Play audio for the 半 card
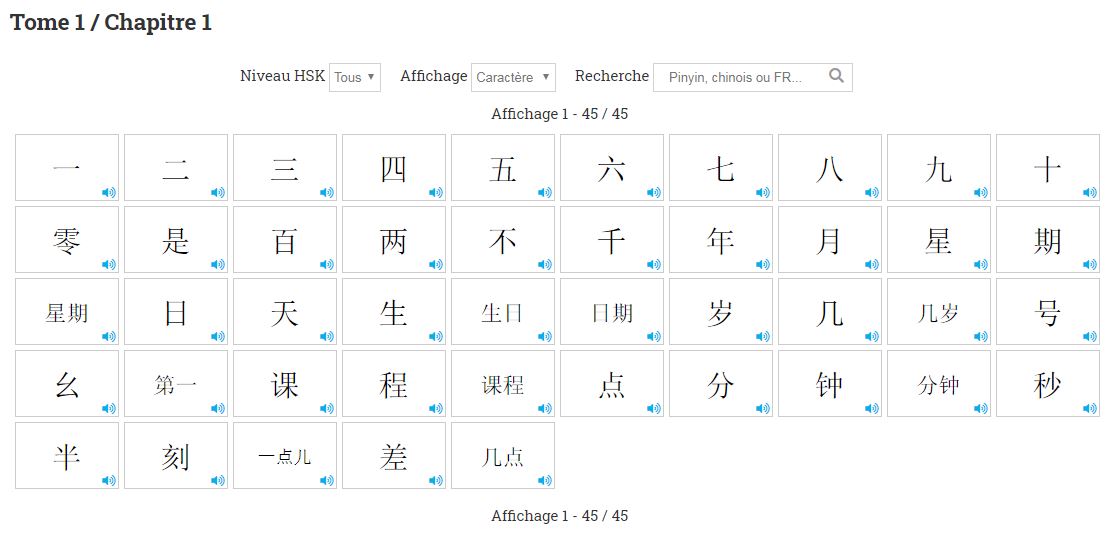This screenshot has width=1118, height=537. click(x=108, y=480)
